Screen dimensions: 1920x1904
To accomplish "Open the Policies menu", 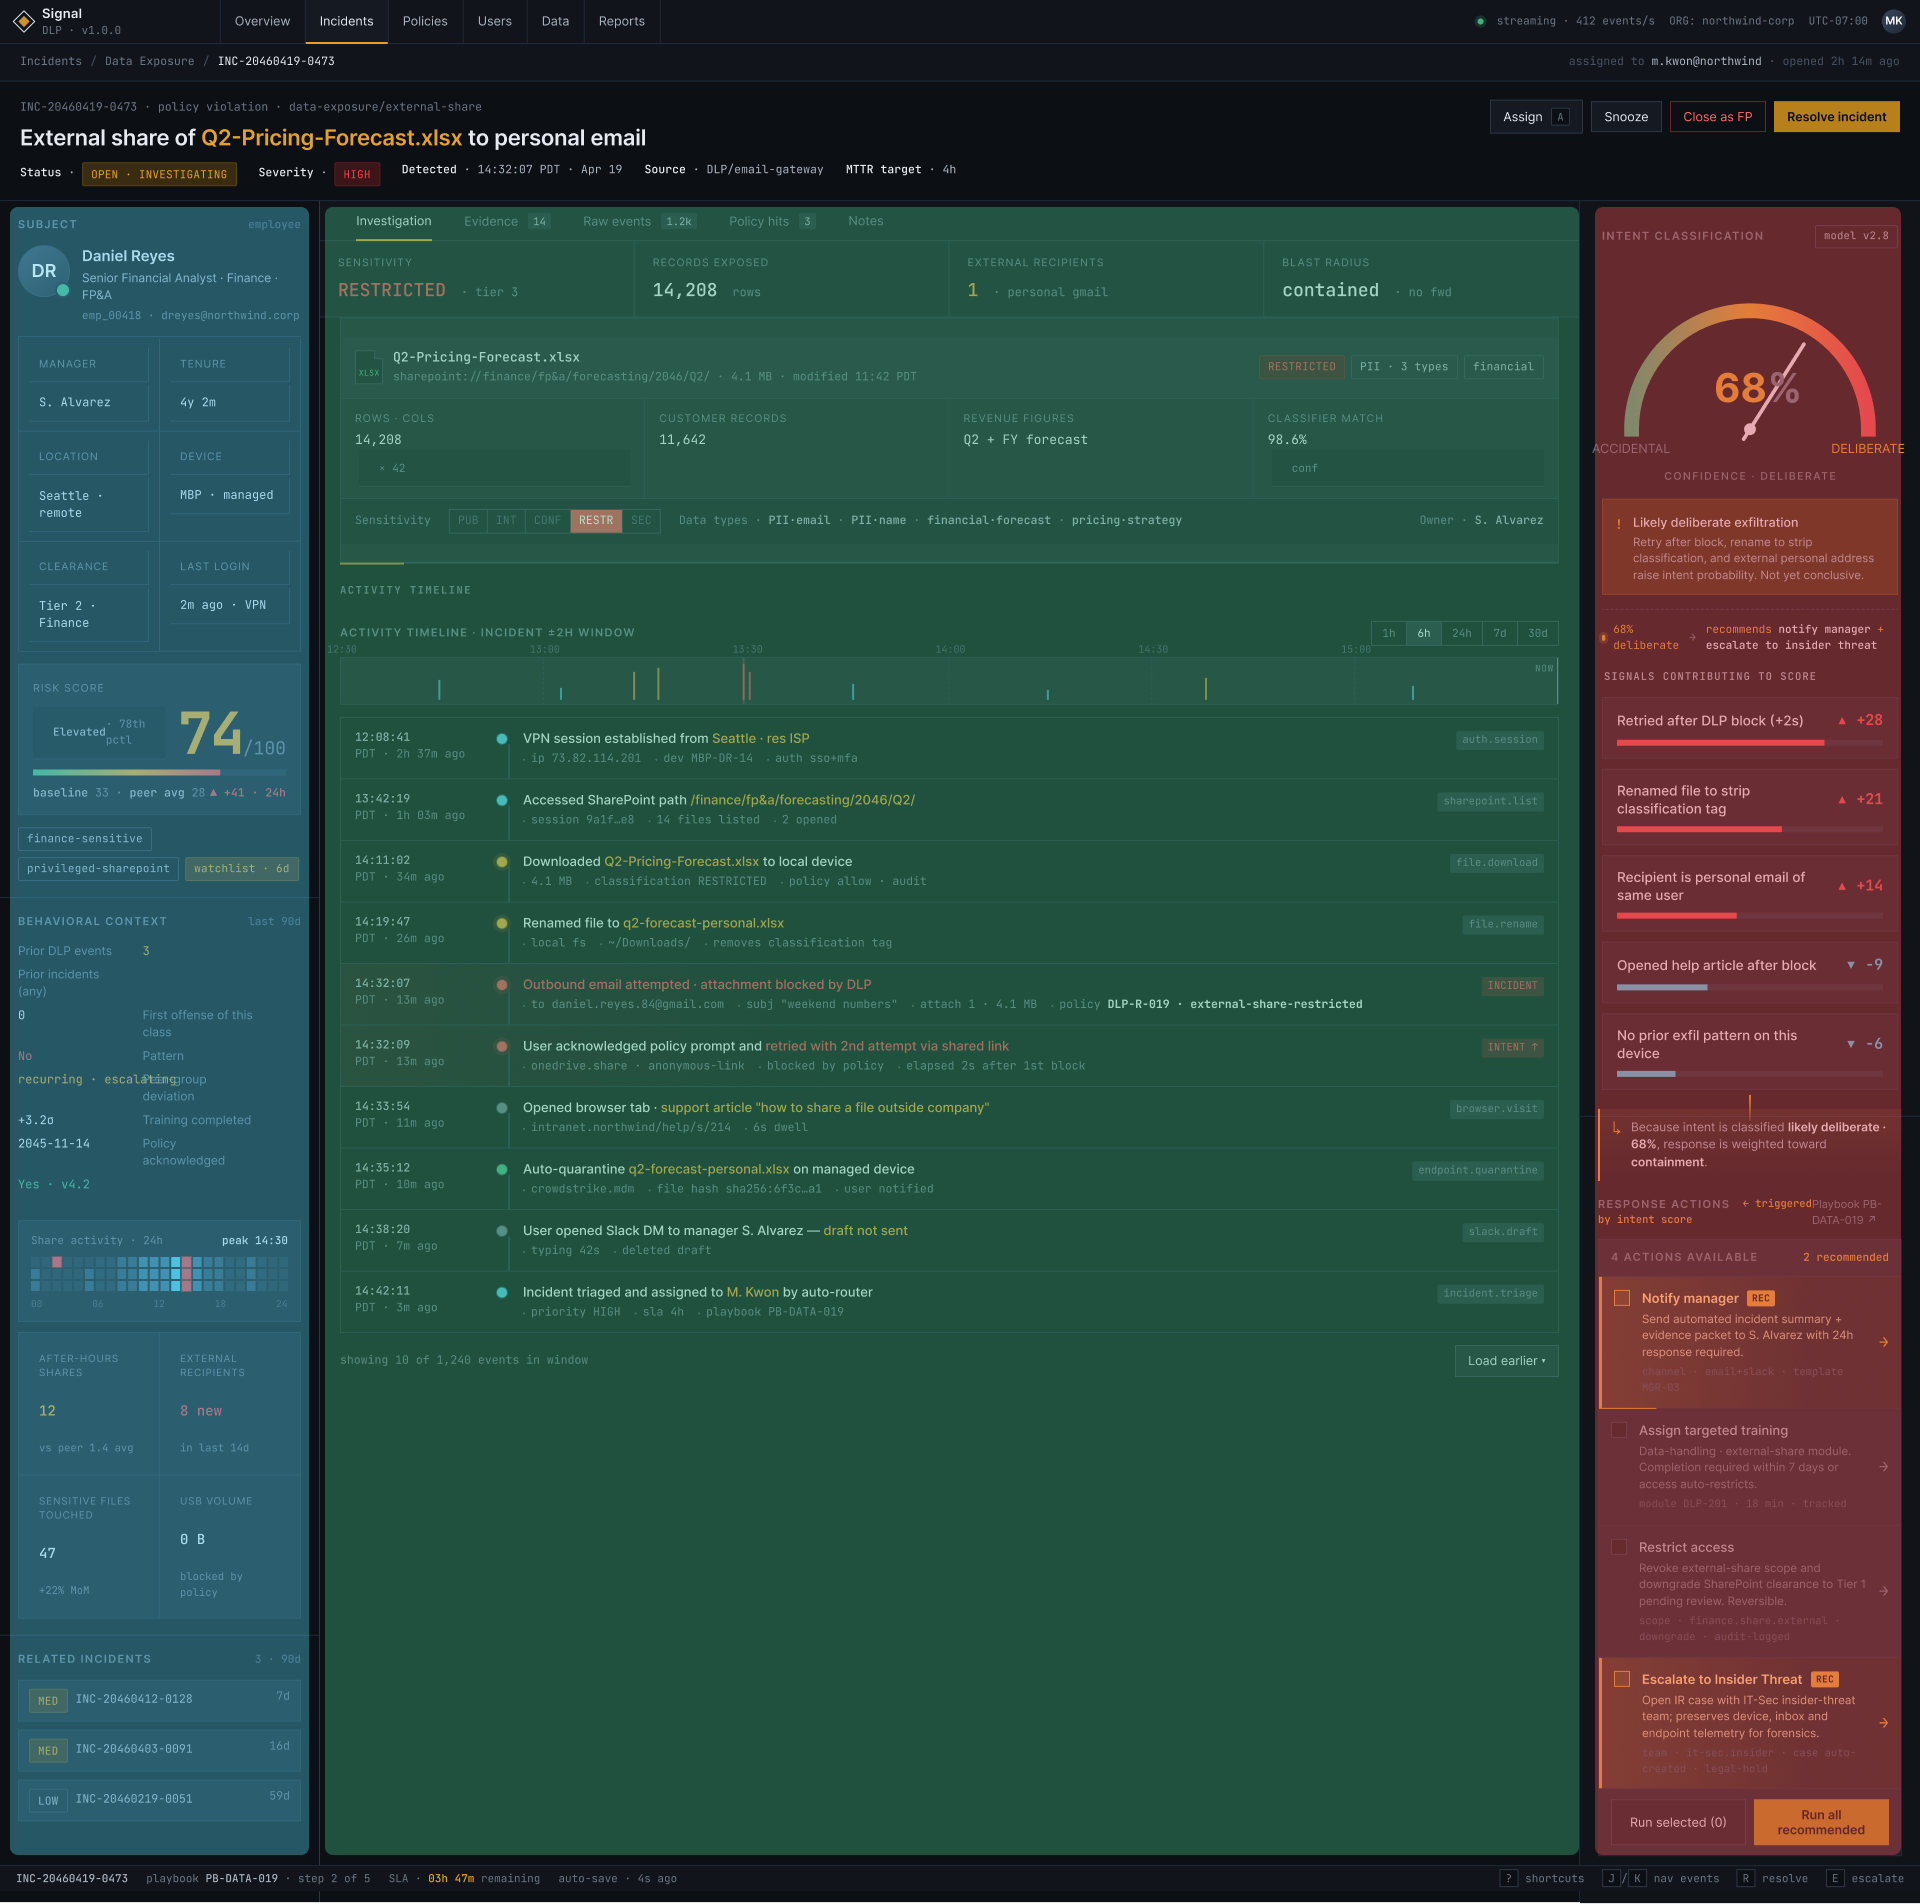I will [x=425, y=21].
